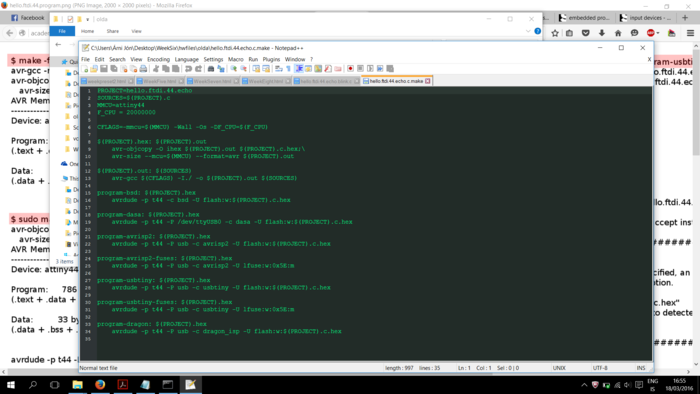Image resolution: width=700 pixels, height=394 pixels.
Task: Open Task View on the taskbar
Action: (54, 385)
